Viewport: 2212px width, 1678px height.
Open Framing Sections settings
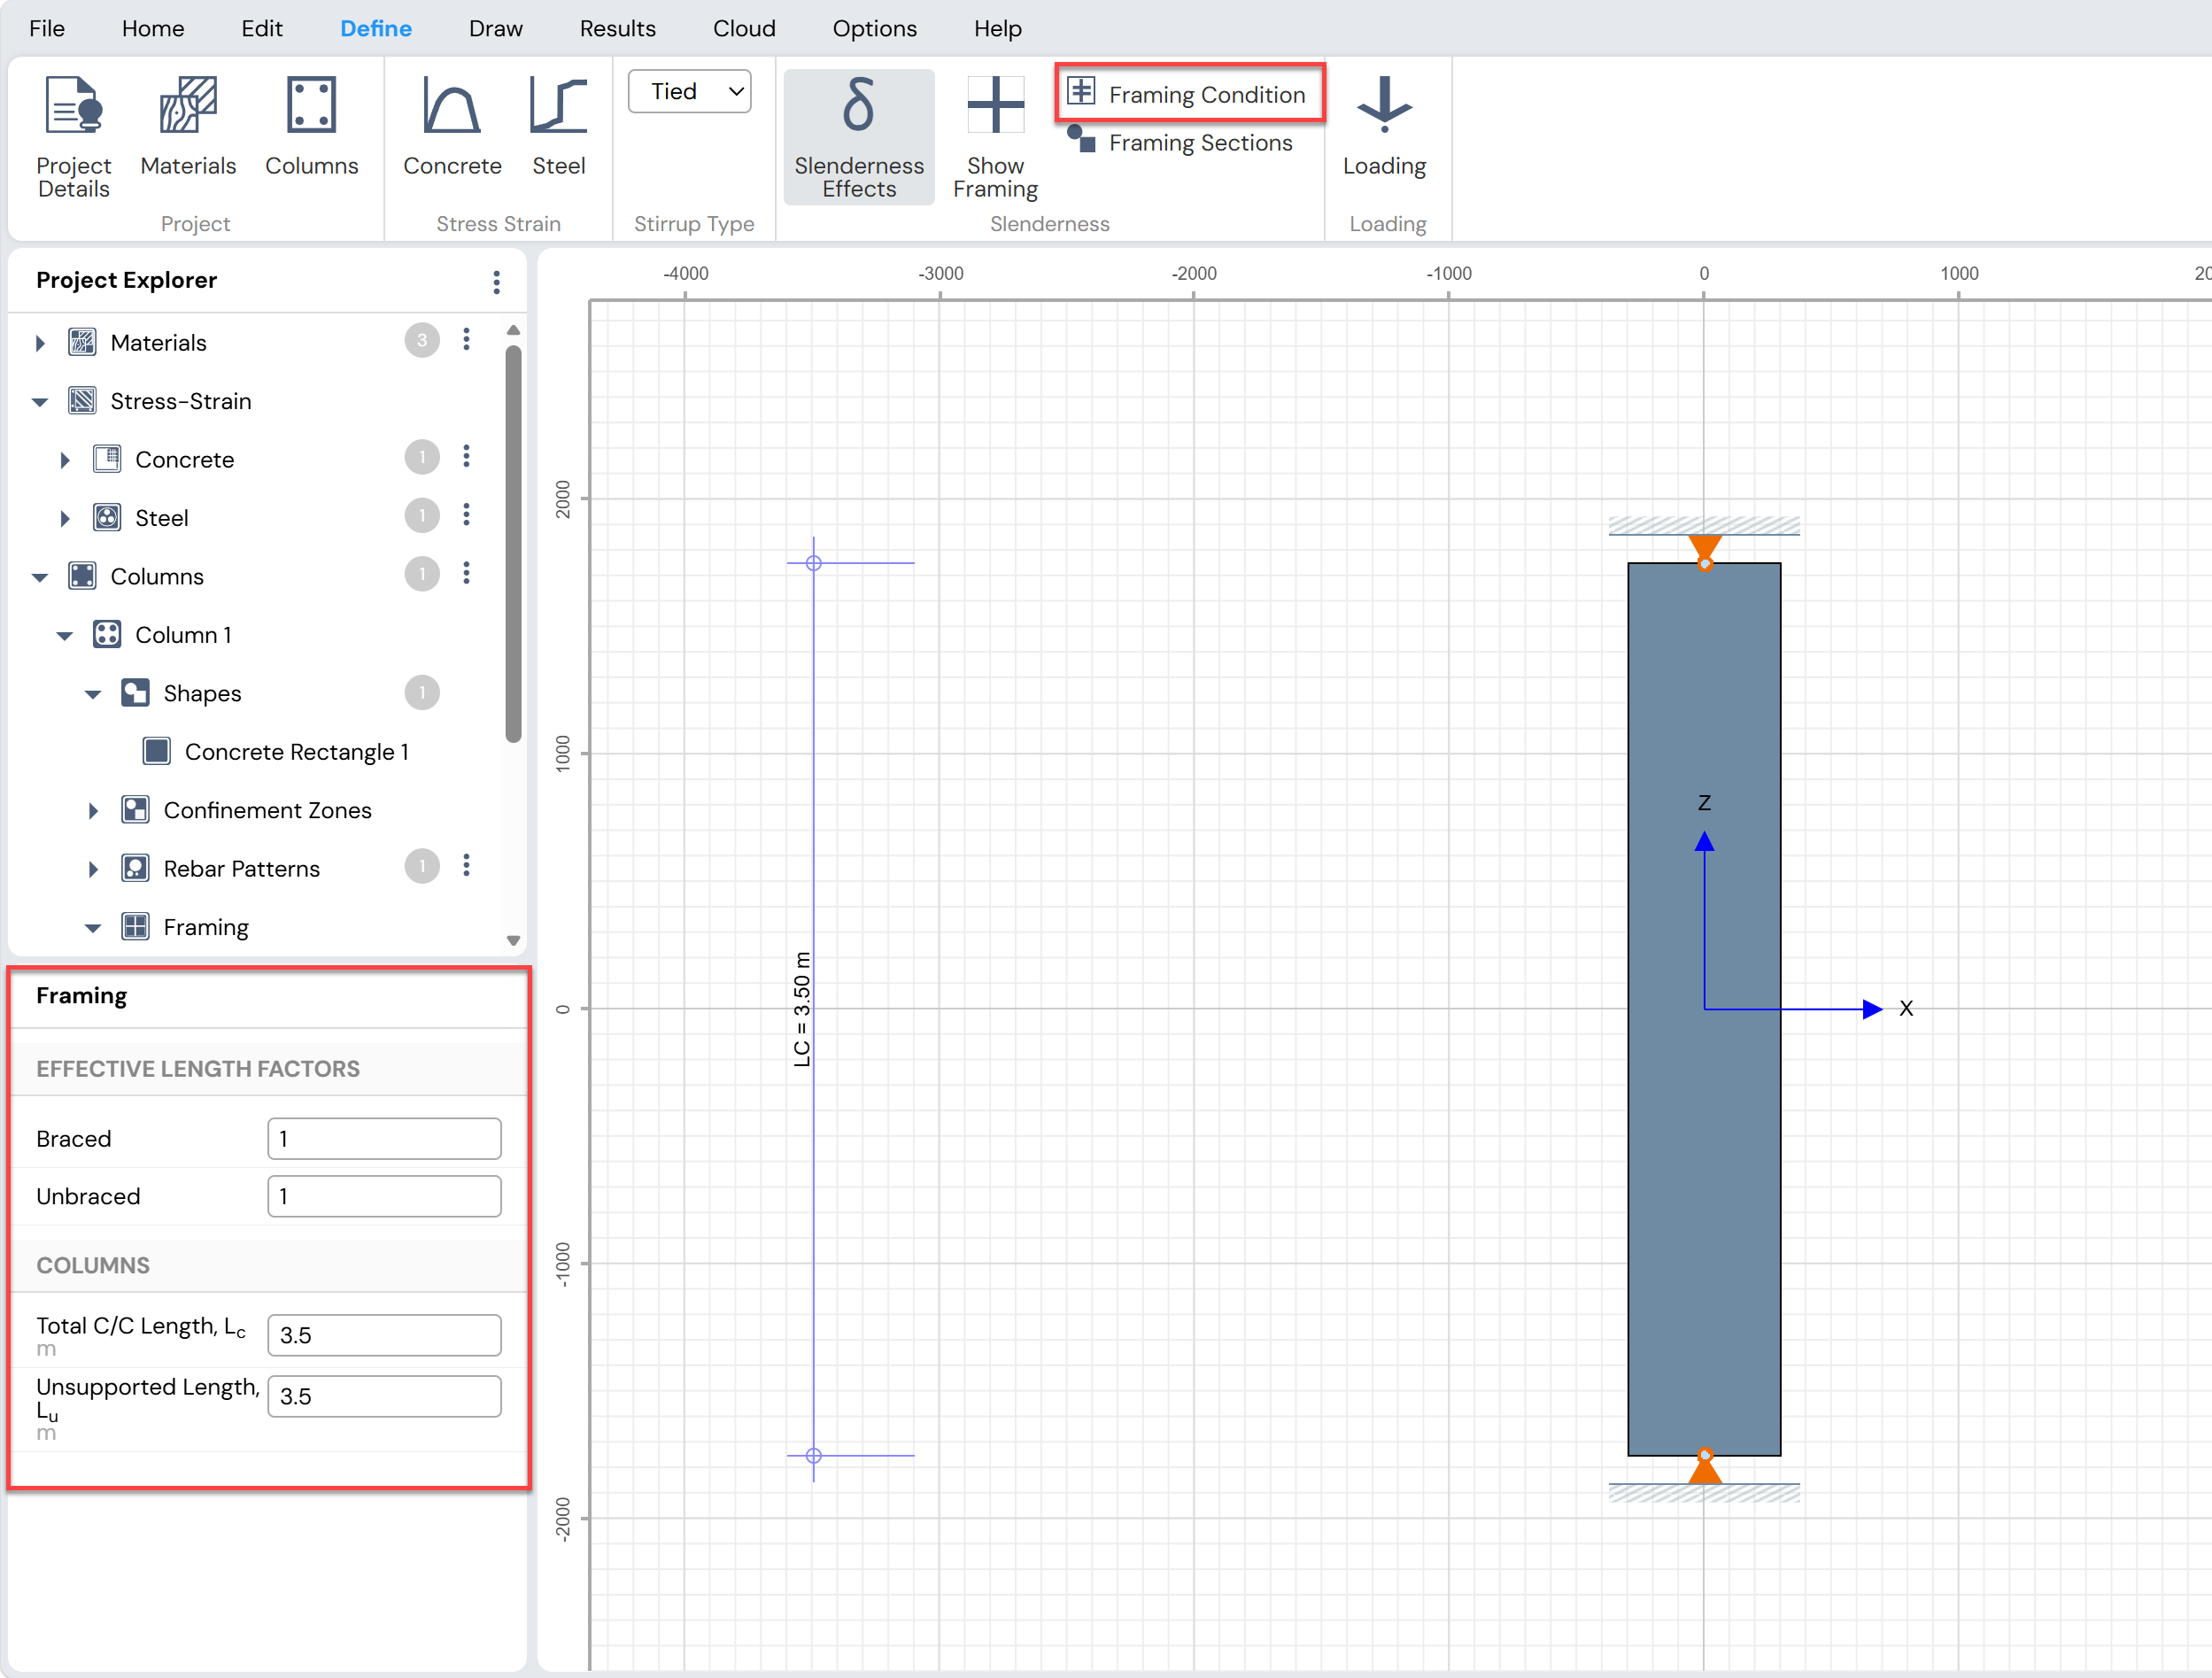[1181, 142]
